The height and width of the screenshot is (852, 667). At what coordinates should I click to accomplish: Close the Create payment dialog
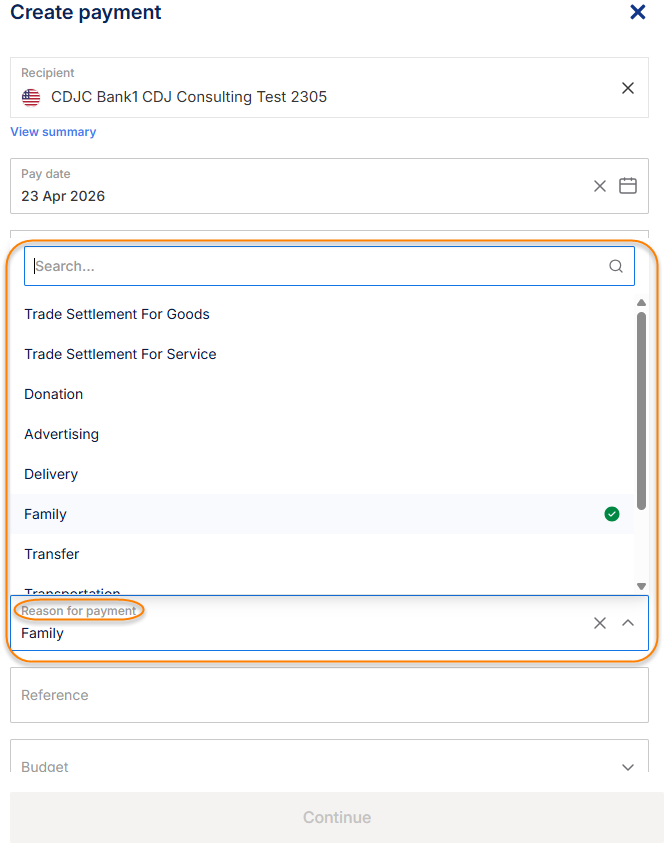637,12
